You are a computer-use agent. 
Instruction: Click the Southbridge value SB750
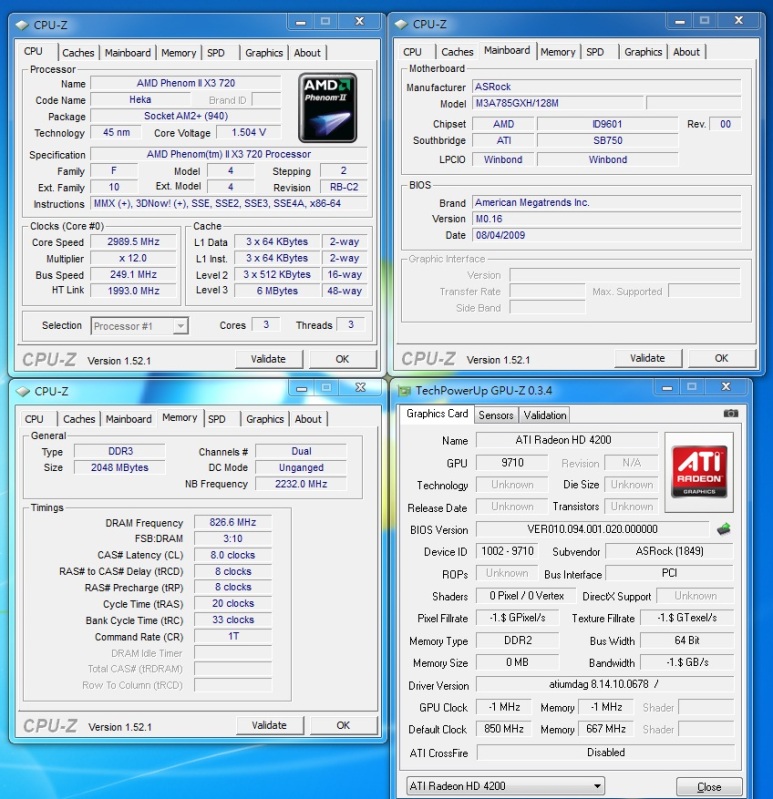607,140
